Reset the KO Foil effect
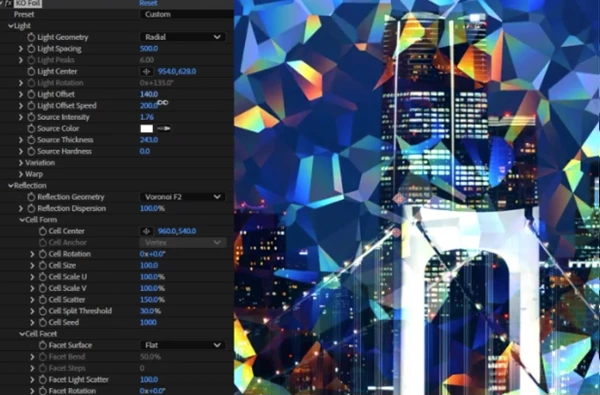The width and height of the screenshot is (600, 395). [148, 3]
